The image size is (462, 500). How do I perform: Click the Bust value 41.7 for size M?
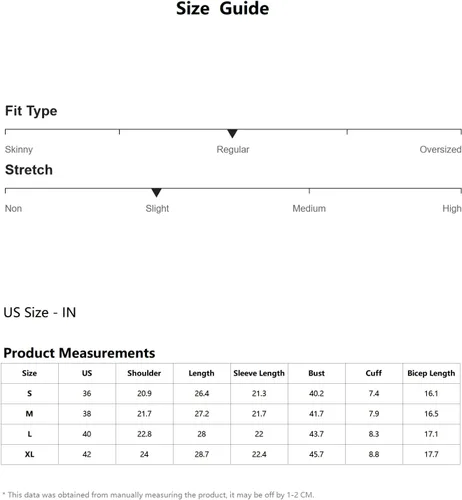(316, 414)
